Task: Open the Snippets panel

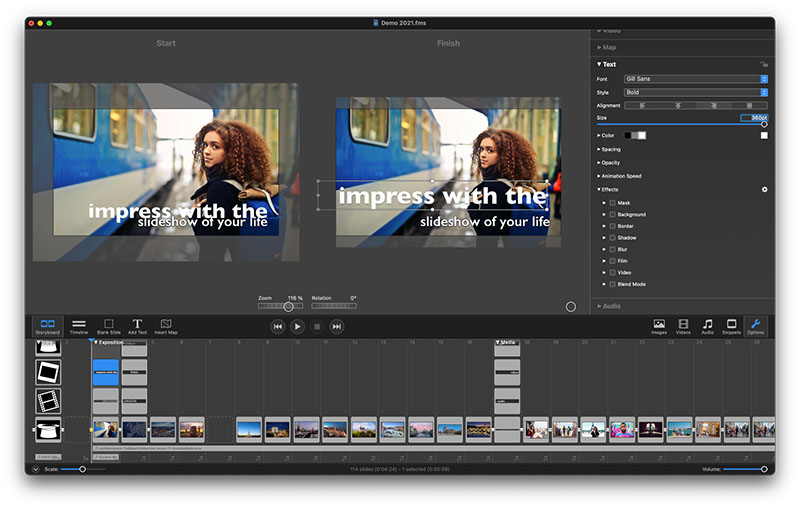Action: click(x=731, y=326)
